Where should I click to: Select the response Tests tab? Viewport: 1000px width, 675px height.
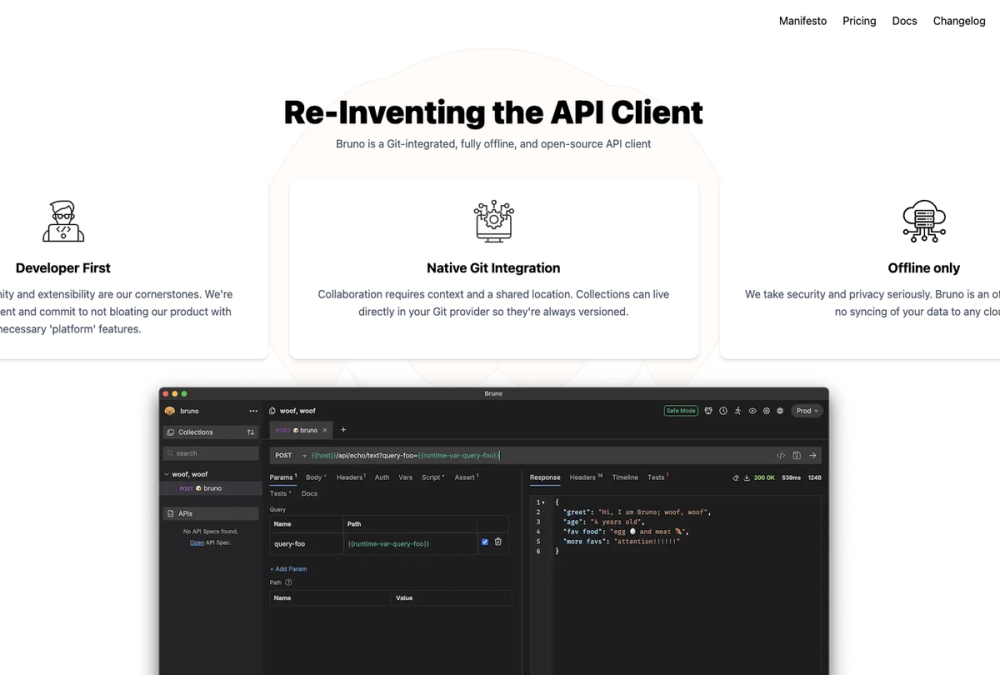click(x=658, y=477)
